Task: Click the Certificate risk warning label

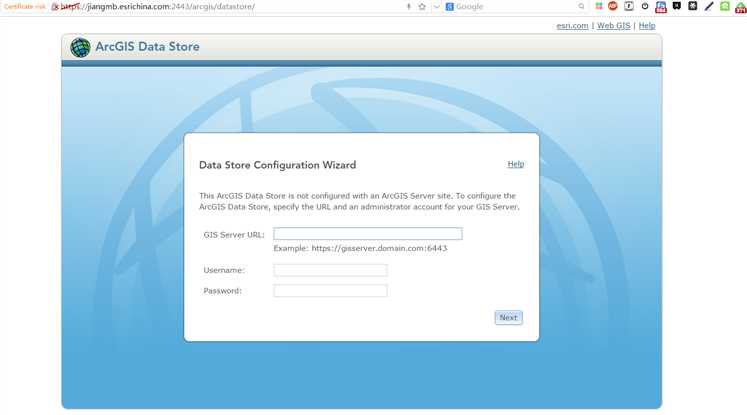Action: (25, 7)
